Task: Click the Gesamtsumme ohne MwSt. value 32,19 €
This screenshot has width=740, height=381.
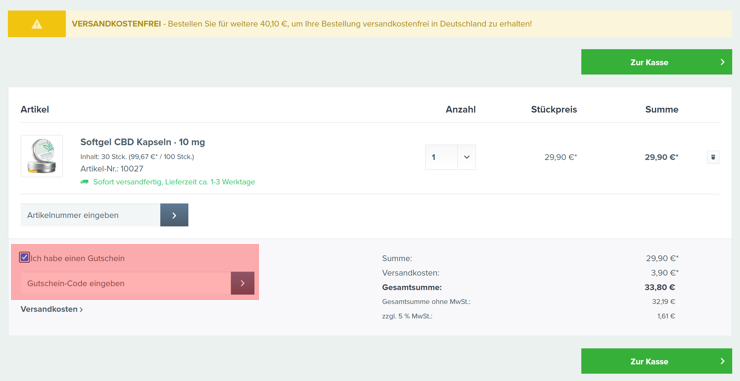Action: (664, 302)
